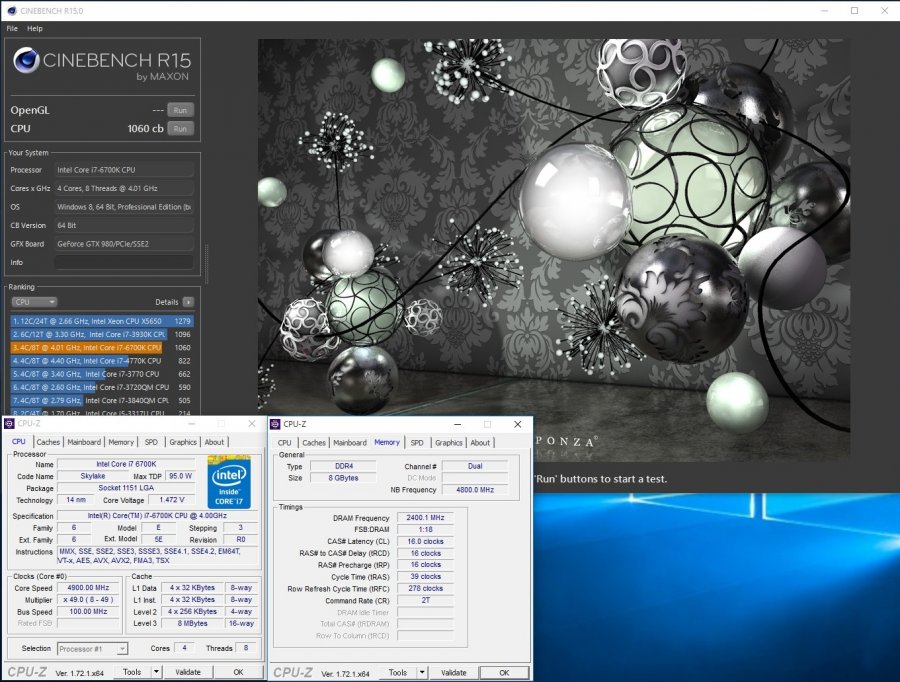Switch to Memory tab in left CPU-Z

click(x=121, y=442)
